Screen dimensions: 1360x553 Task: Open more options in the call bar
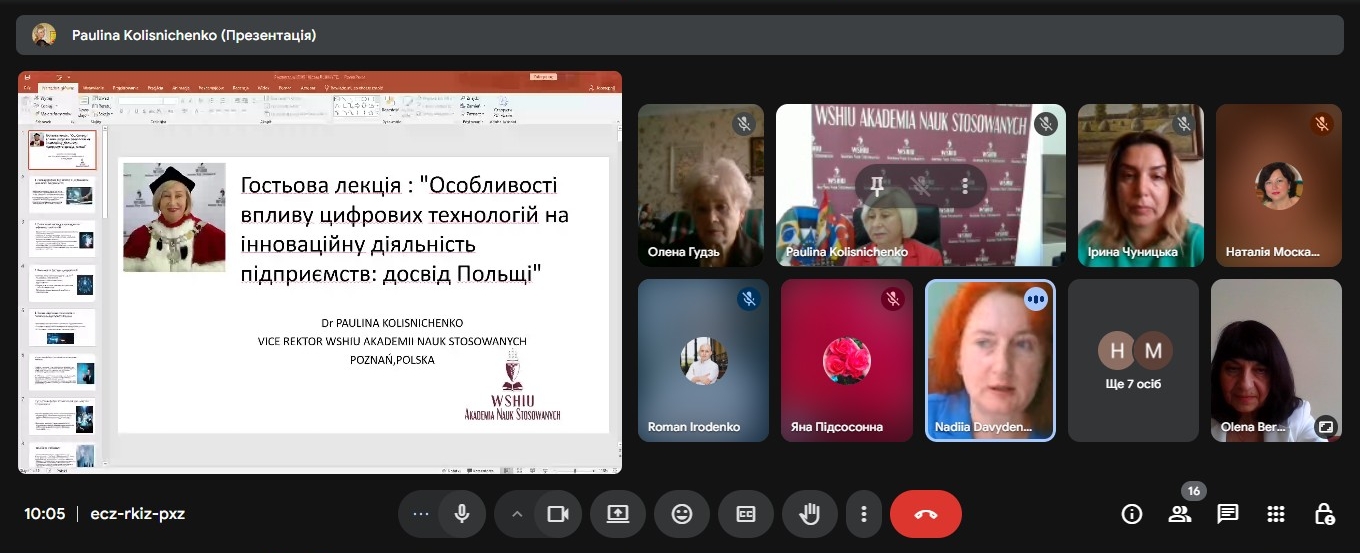pos(863,514)
